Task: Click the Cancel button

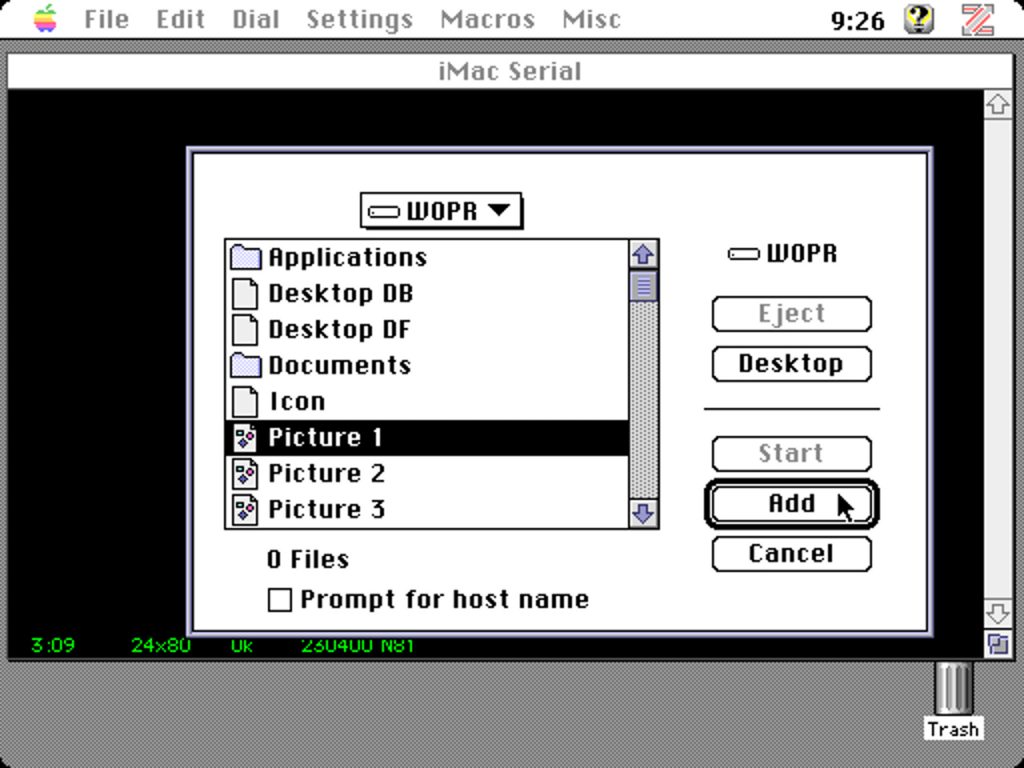Action: click(x=792, y=554)
